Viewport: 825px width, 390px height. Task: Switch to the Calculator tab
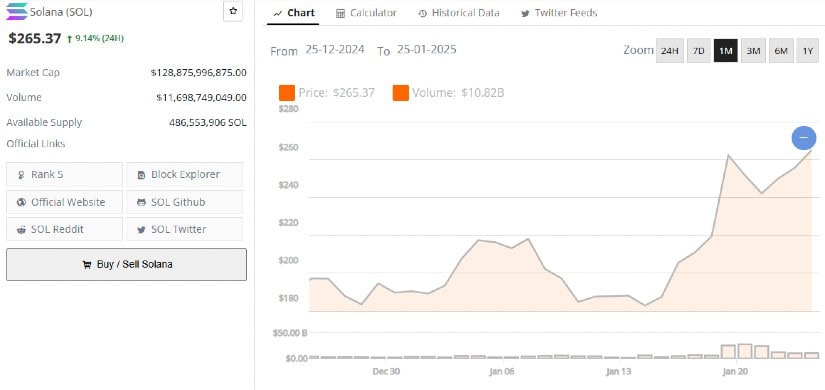[x=367, y=13]
